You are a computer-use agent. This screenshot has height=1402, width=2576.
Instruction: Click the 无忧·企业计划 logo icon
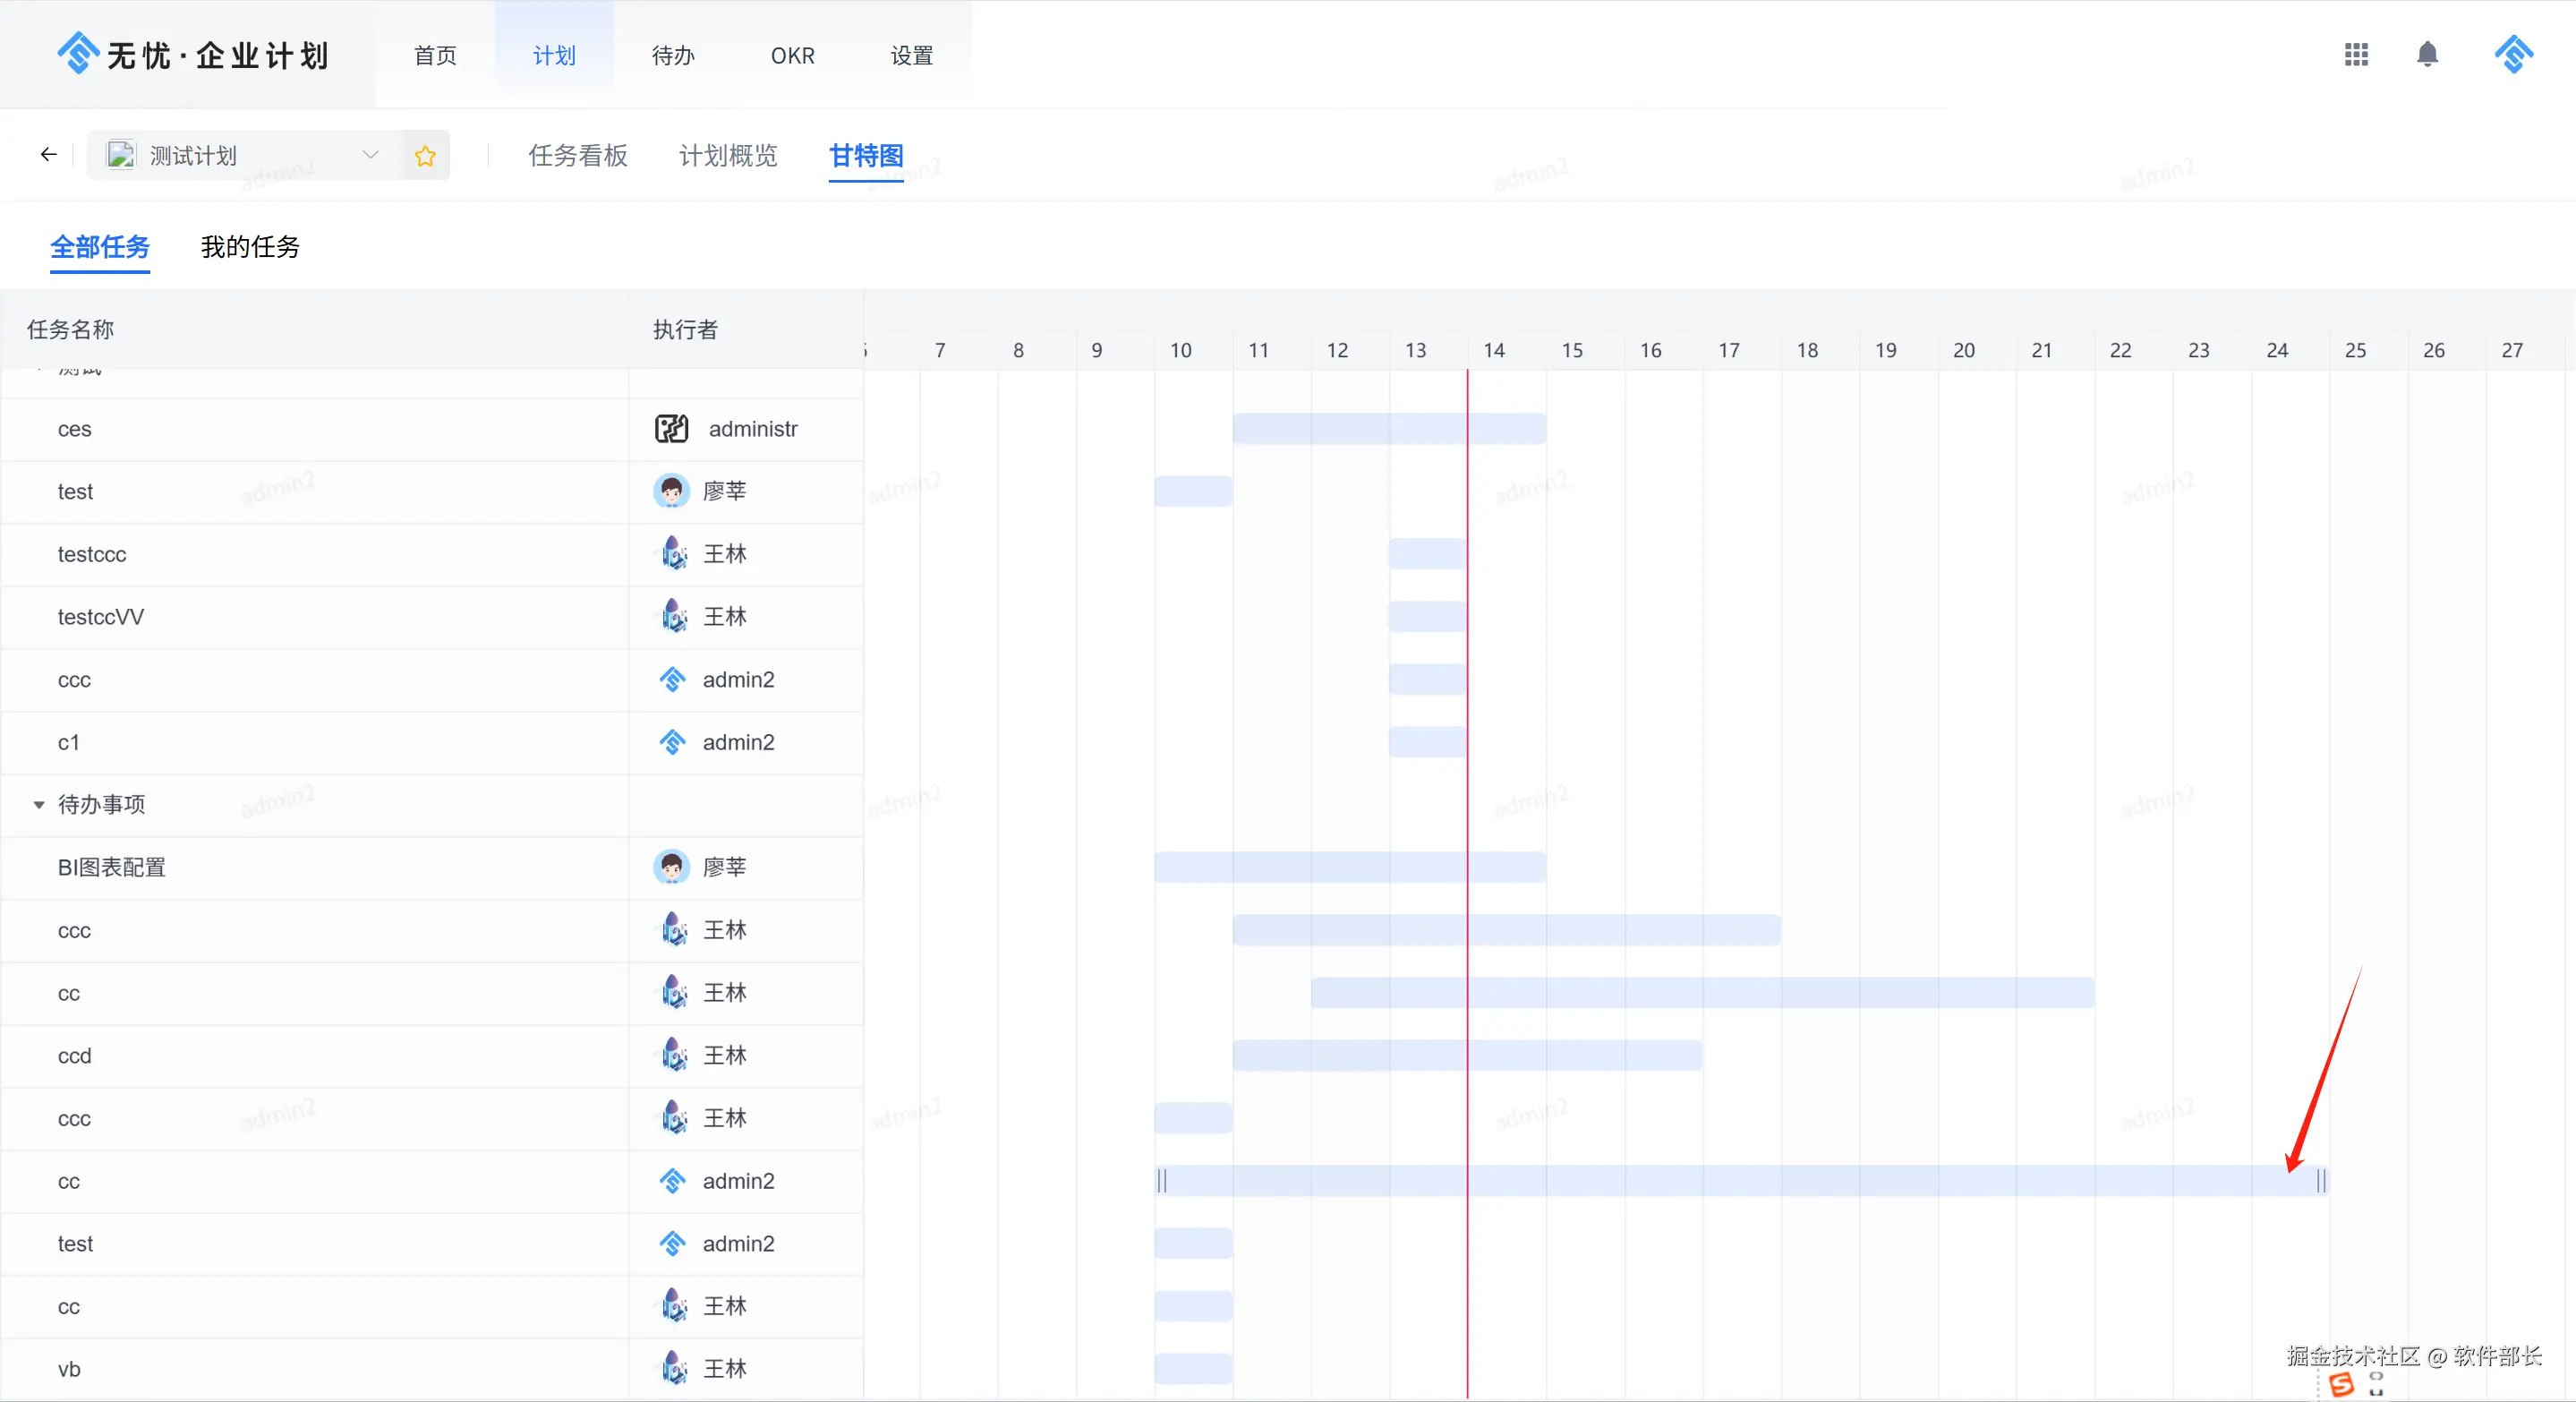78,54
